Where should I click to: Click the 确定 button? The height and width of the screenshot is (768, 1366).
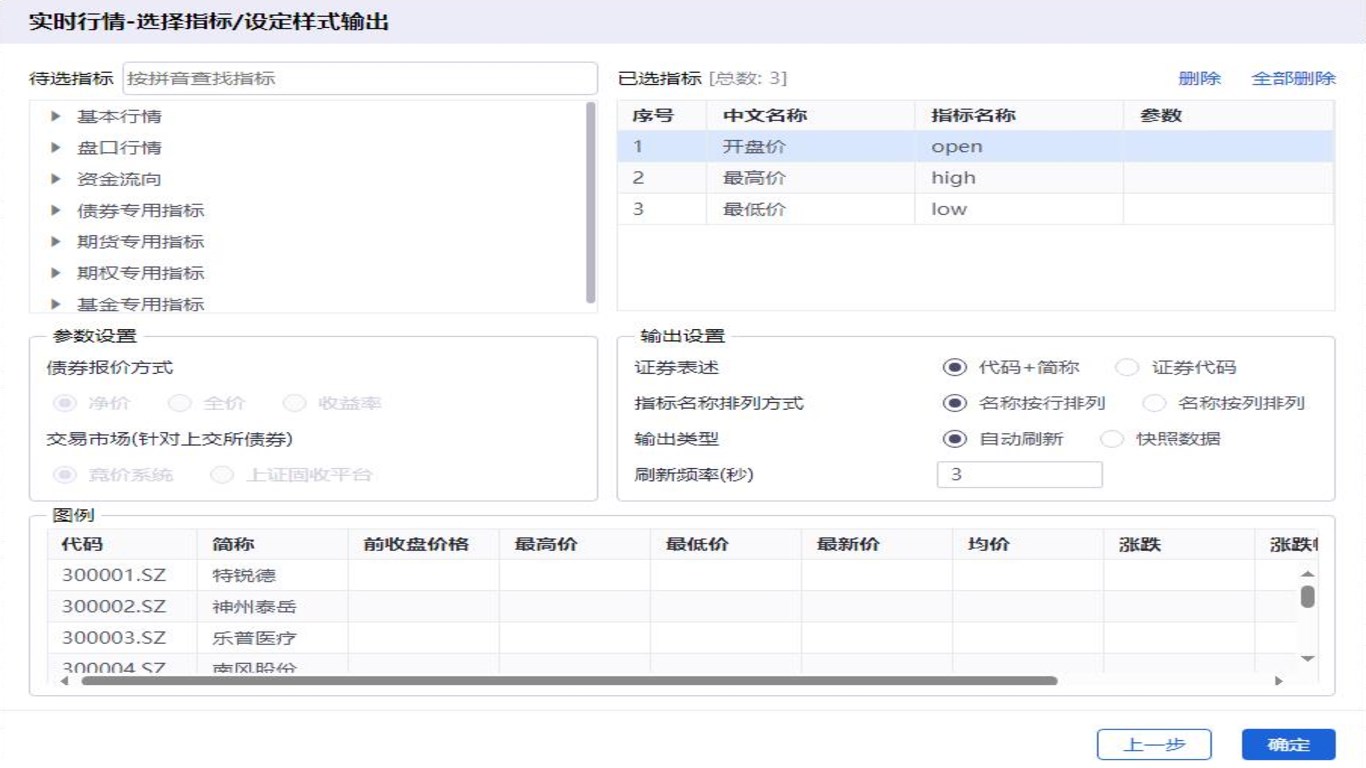pos(1289,744)
